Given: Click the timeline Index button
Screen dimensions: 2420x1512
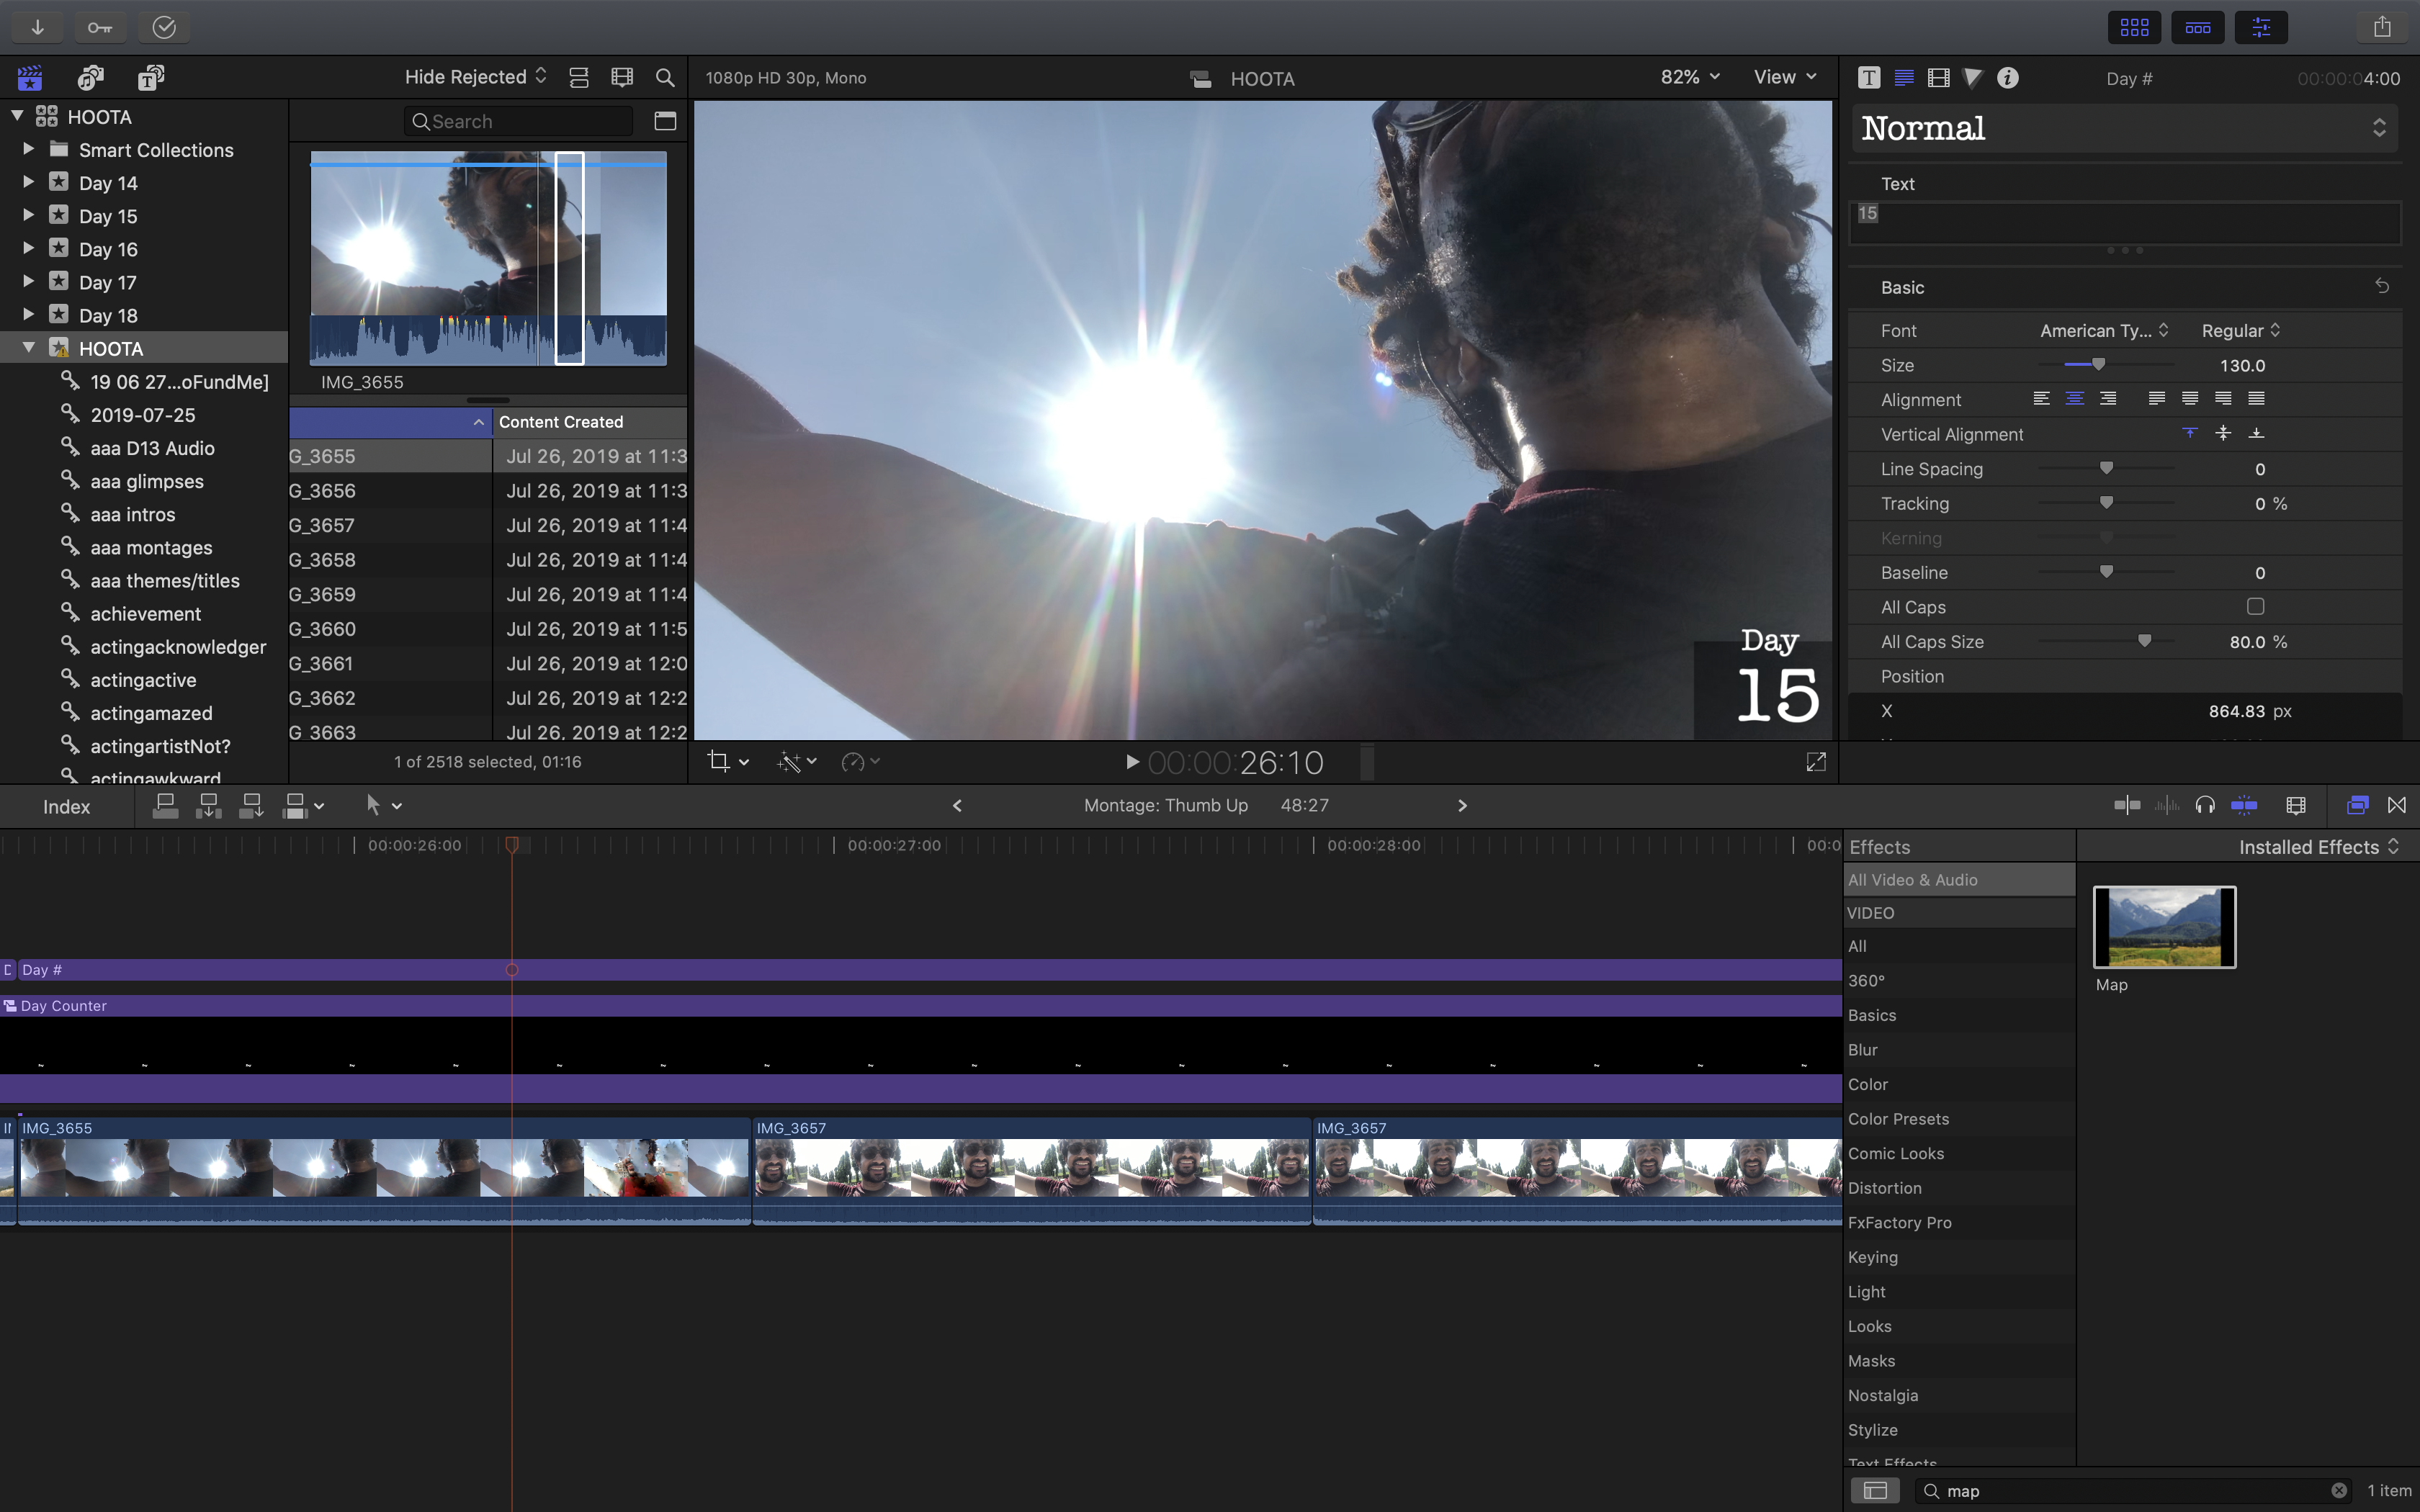Looking at the screenshot, I should coord(66,806).
